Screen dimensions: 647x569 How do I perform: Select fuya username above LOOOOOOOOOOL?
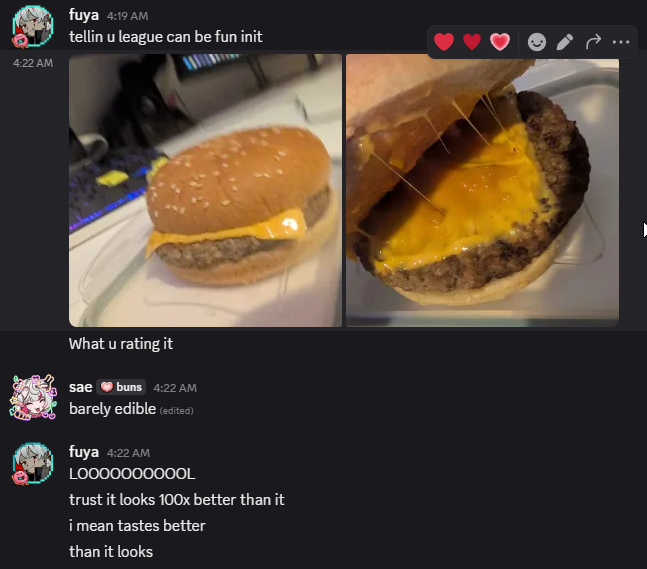(84, 452)
